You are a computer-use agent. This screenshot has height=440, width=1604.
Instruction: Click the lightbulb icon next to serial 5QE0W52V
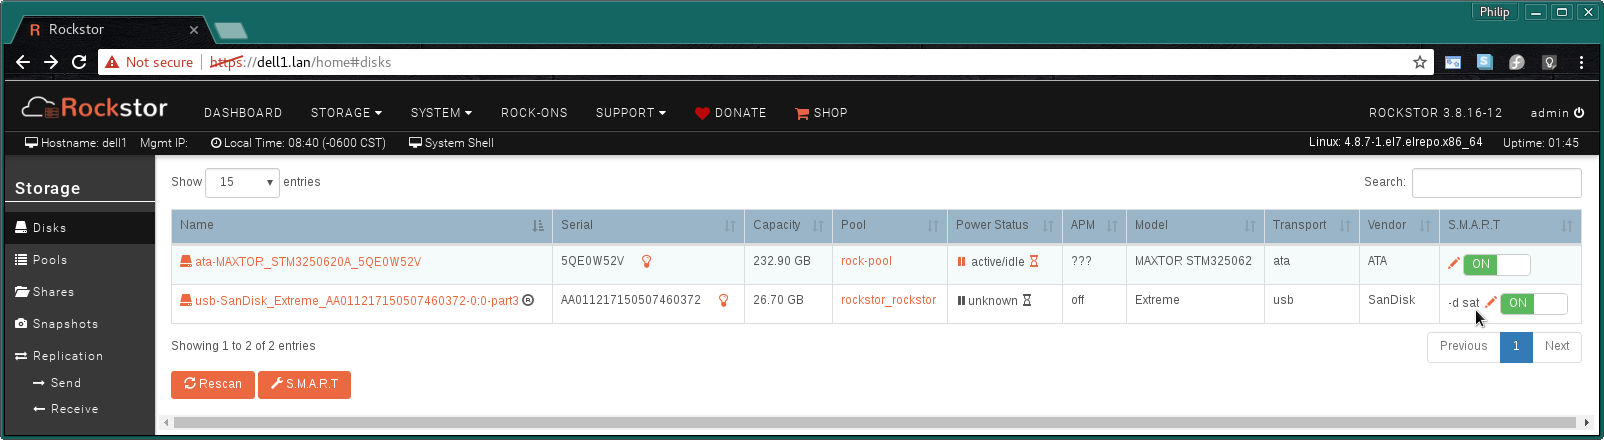647,262
